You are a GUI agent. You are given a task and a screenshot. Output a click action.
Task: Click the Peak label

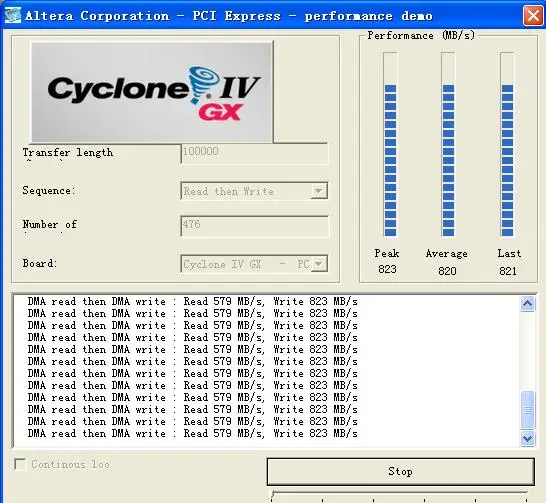tap(387, 253)
